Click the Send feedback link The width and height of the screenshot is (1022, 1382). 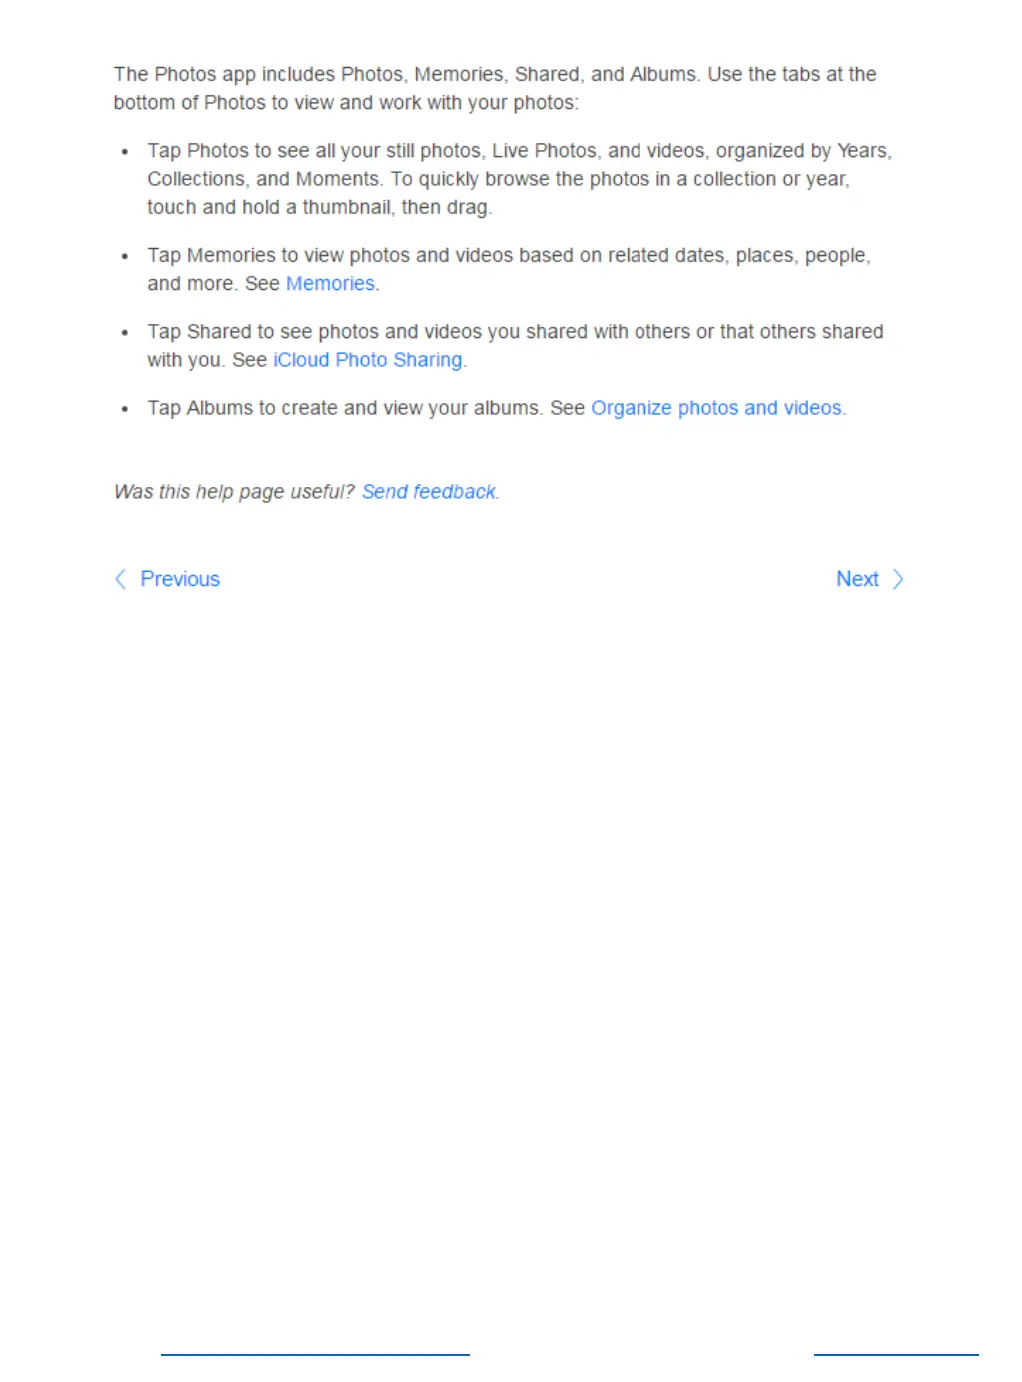429,491
